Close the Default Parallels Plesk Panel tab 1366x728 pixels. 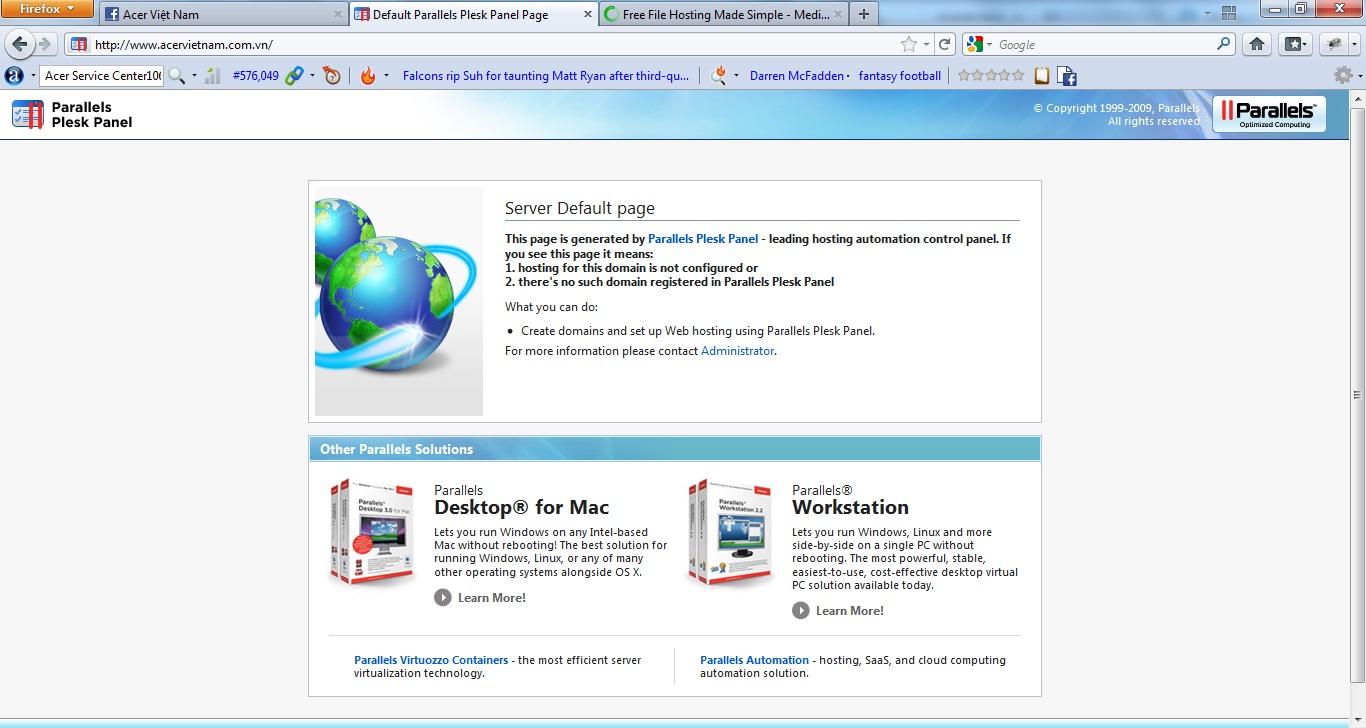[x=588, y=14]
